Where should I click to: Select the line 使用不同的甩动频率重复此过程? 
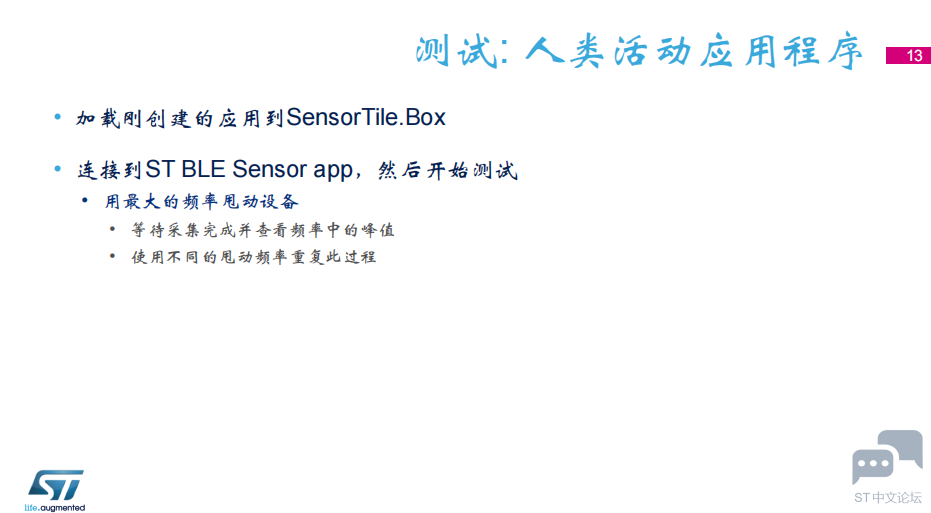tap(254, 257)
